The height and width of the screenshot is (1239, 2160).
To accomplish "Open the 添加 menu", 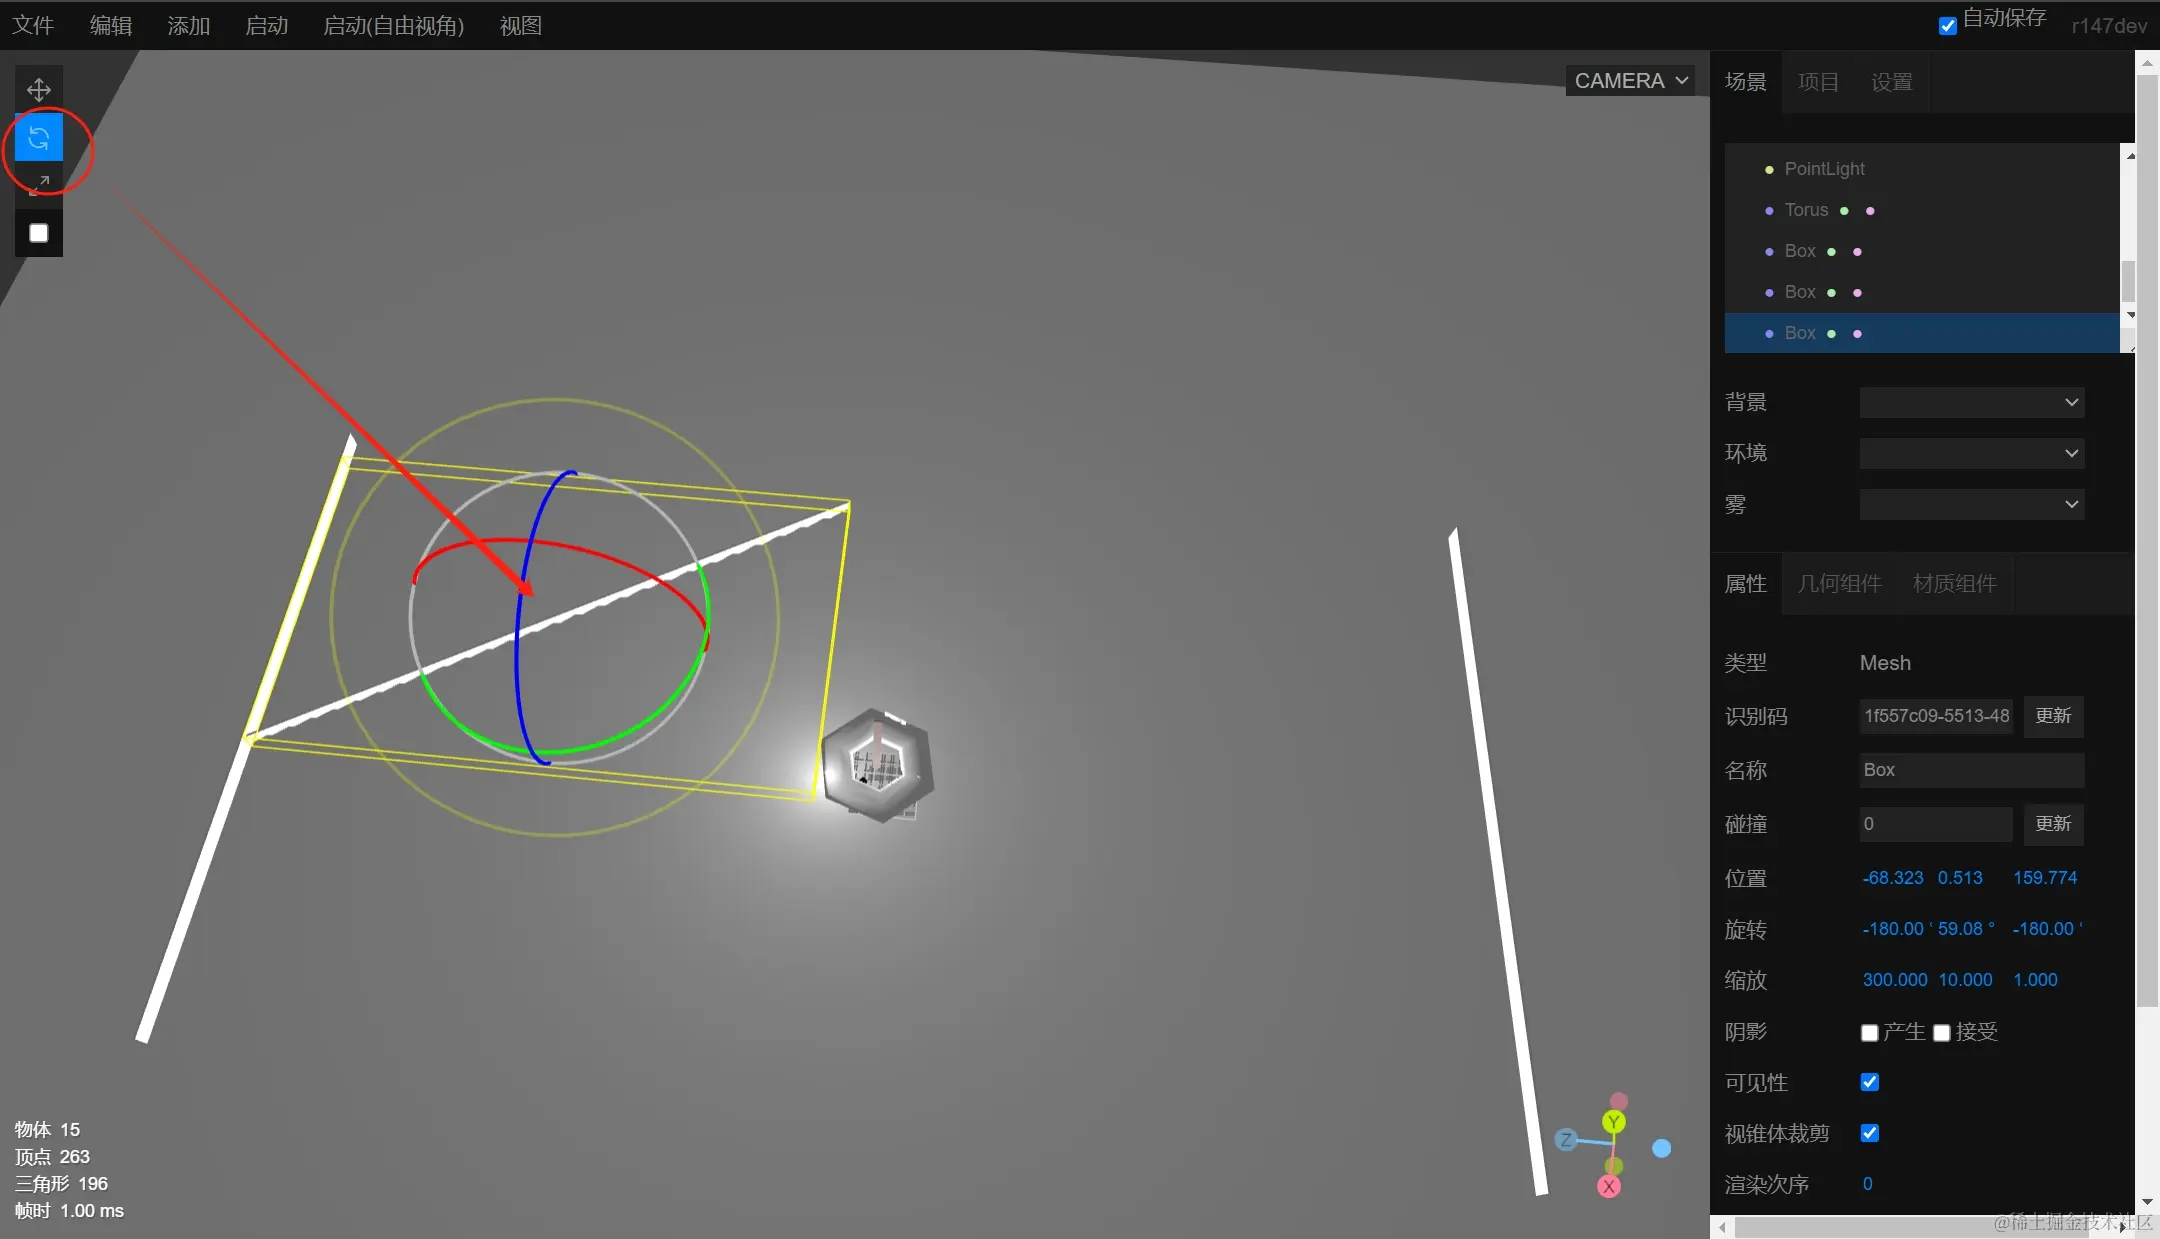I will tap(188, 26).
